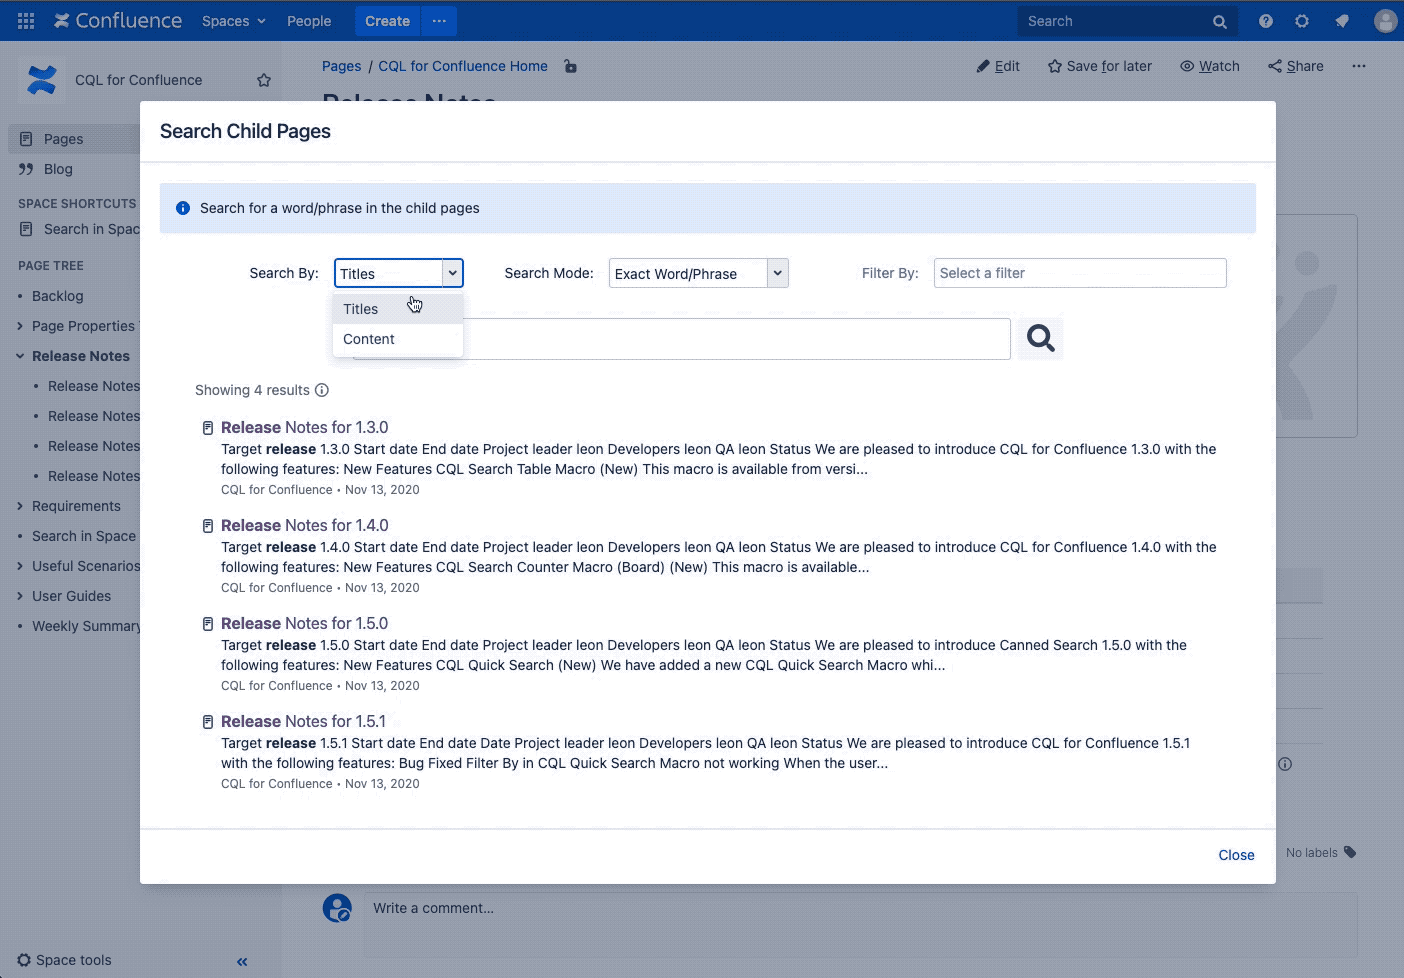Click the Close button in the dialog

coord(1236,855)
